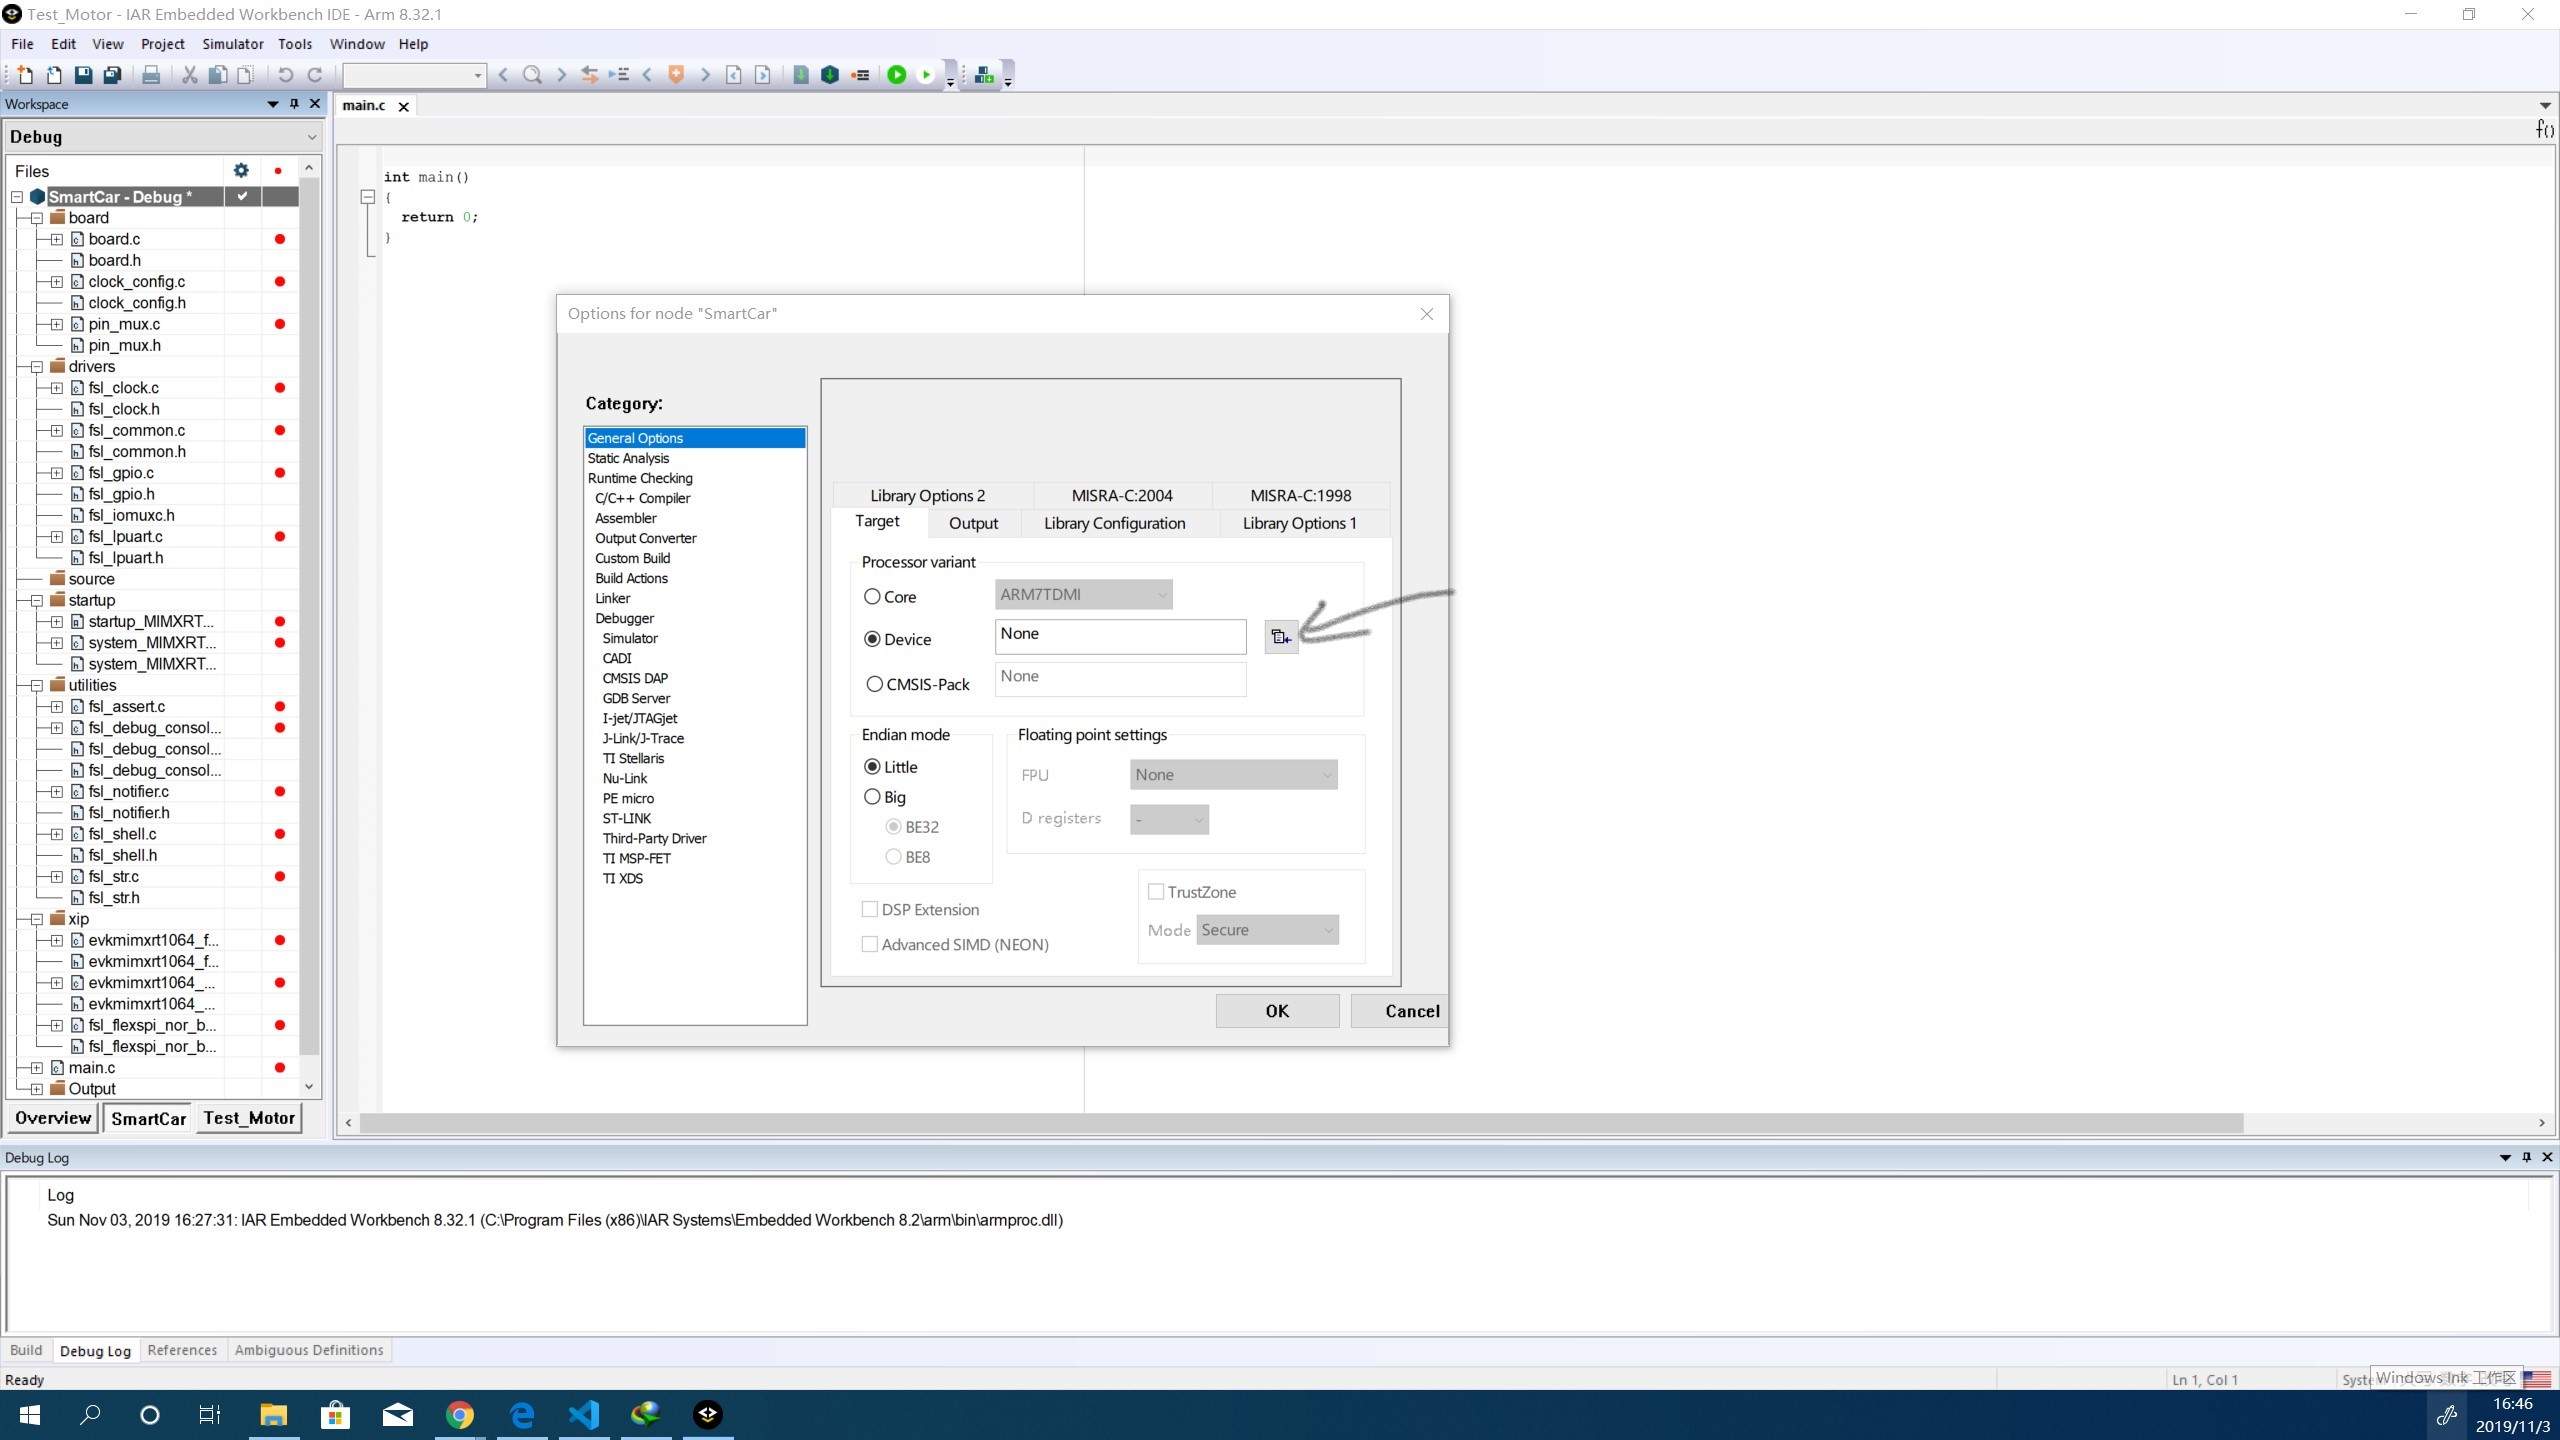2560x1440 pixels.
Task: Check the DSP Extension option
Action: (870, 909)
